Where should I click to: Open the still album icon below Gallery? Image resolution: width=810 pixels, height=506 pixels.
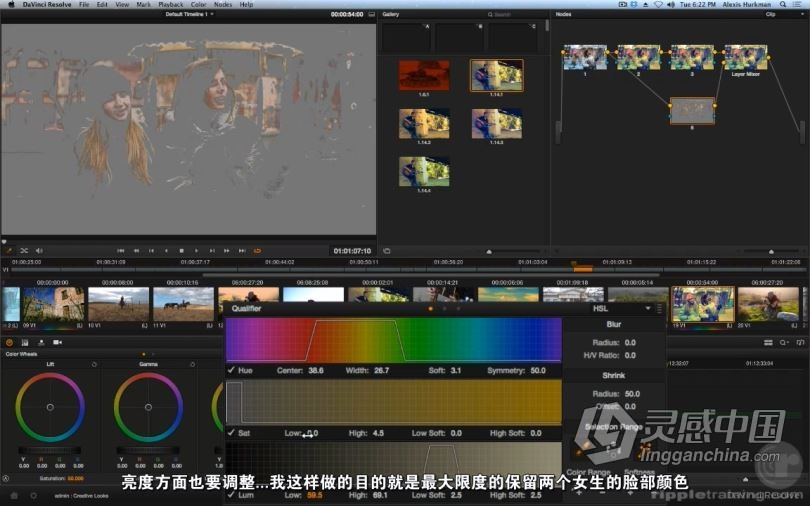click(x=387, y=251)
